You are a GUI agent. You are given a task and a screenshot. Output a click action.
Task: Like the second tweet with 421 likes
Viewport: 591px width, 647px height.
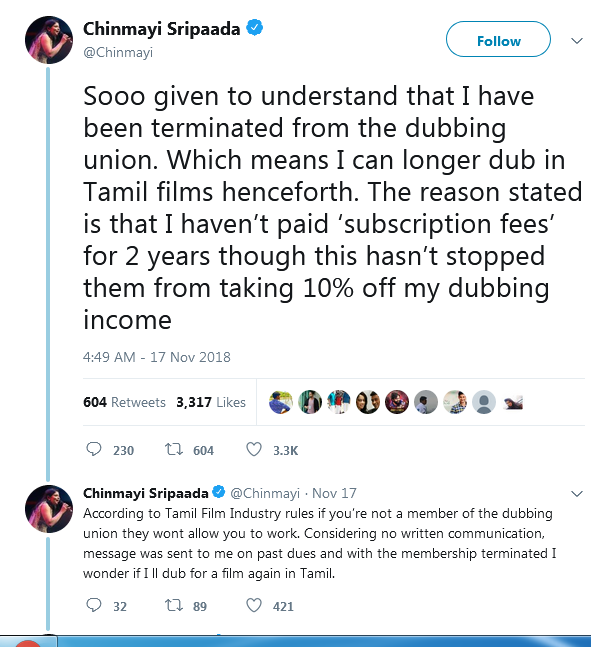point(254,605)
